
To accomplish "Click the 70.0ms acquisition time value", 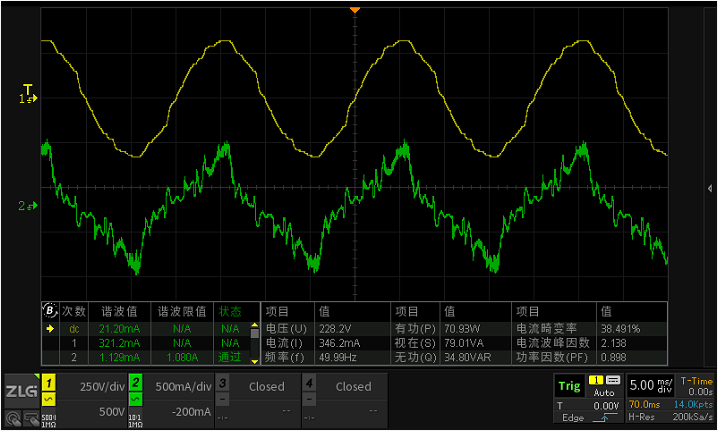I will (644, 404).
